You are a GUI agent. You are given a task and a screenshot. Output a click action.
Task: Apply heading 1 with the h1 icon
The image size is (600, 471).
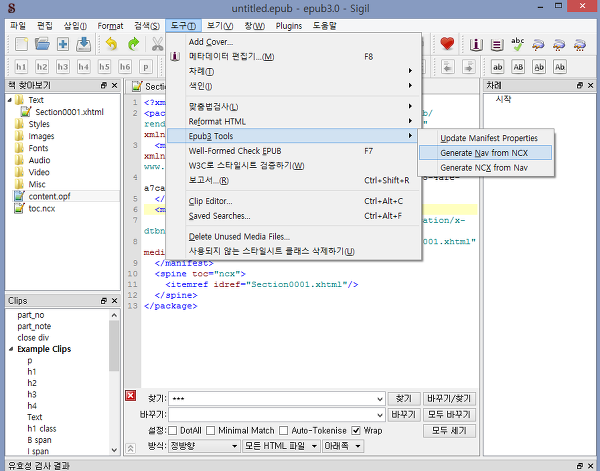[x=21, y=67]
